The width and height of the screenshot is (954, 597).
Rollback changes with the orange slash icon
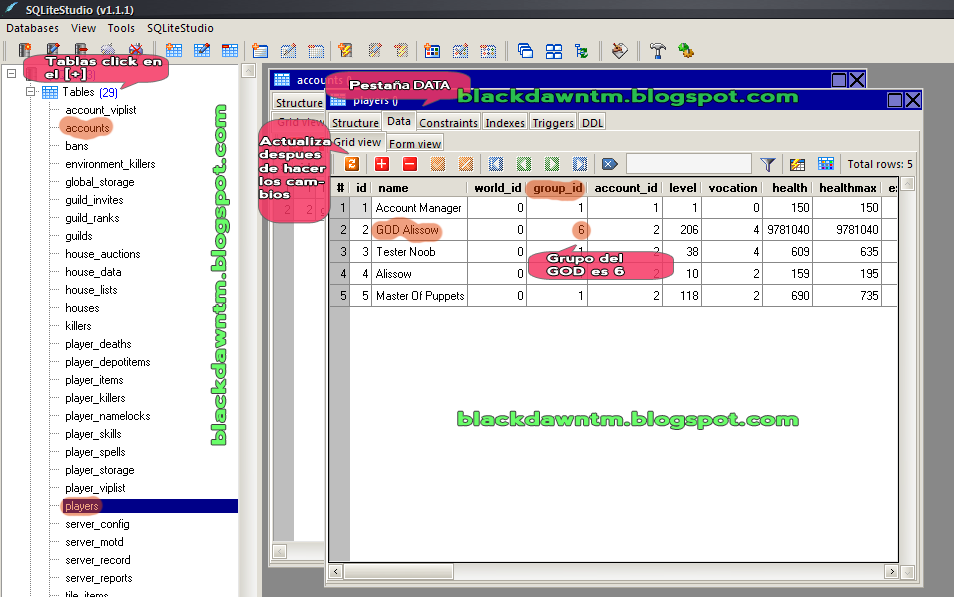[465, 164]
